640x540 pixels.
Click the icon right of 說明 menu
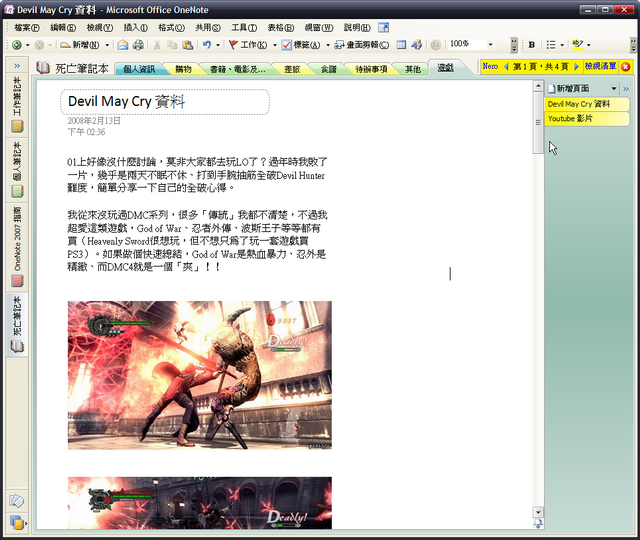pos(383,27)
